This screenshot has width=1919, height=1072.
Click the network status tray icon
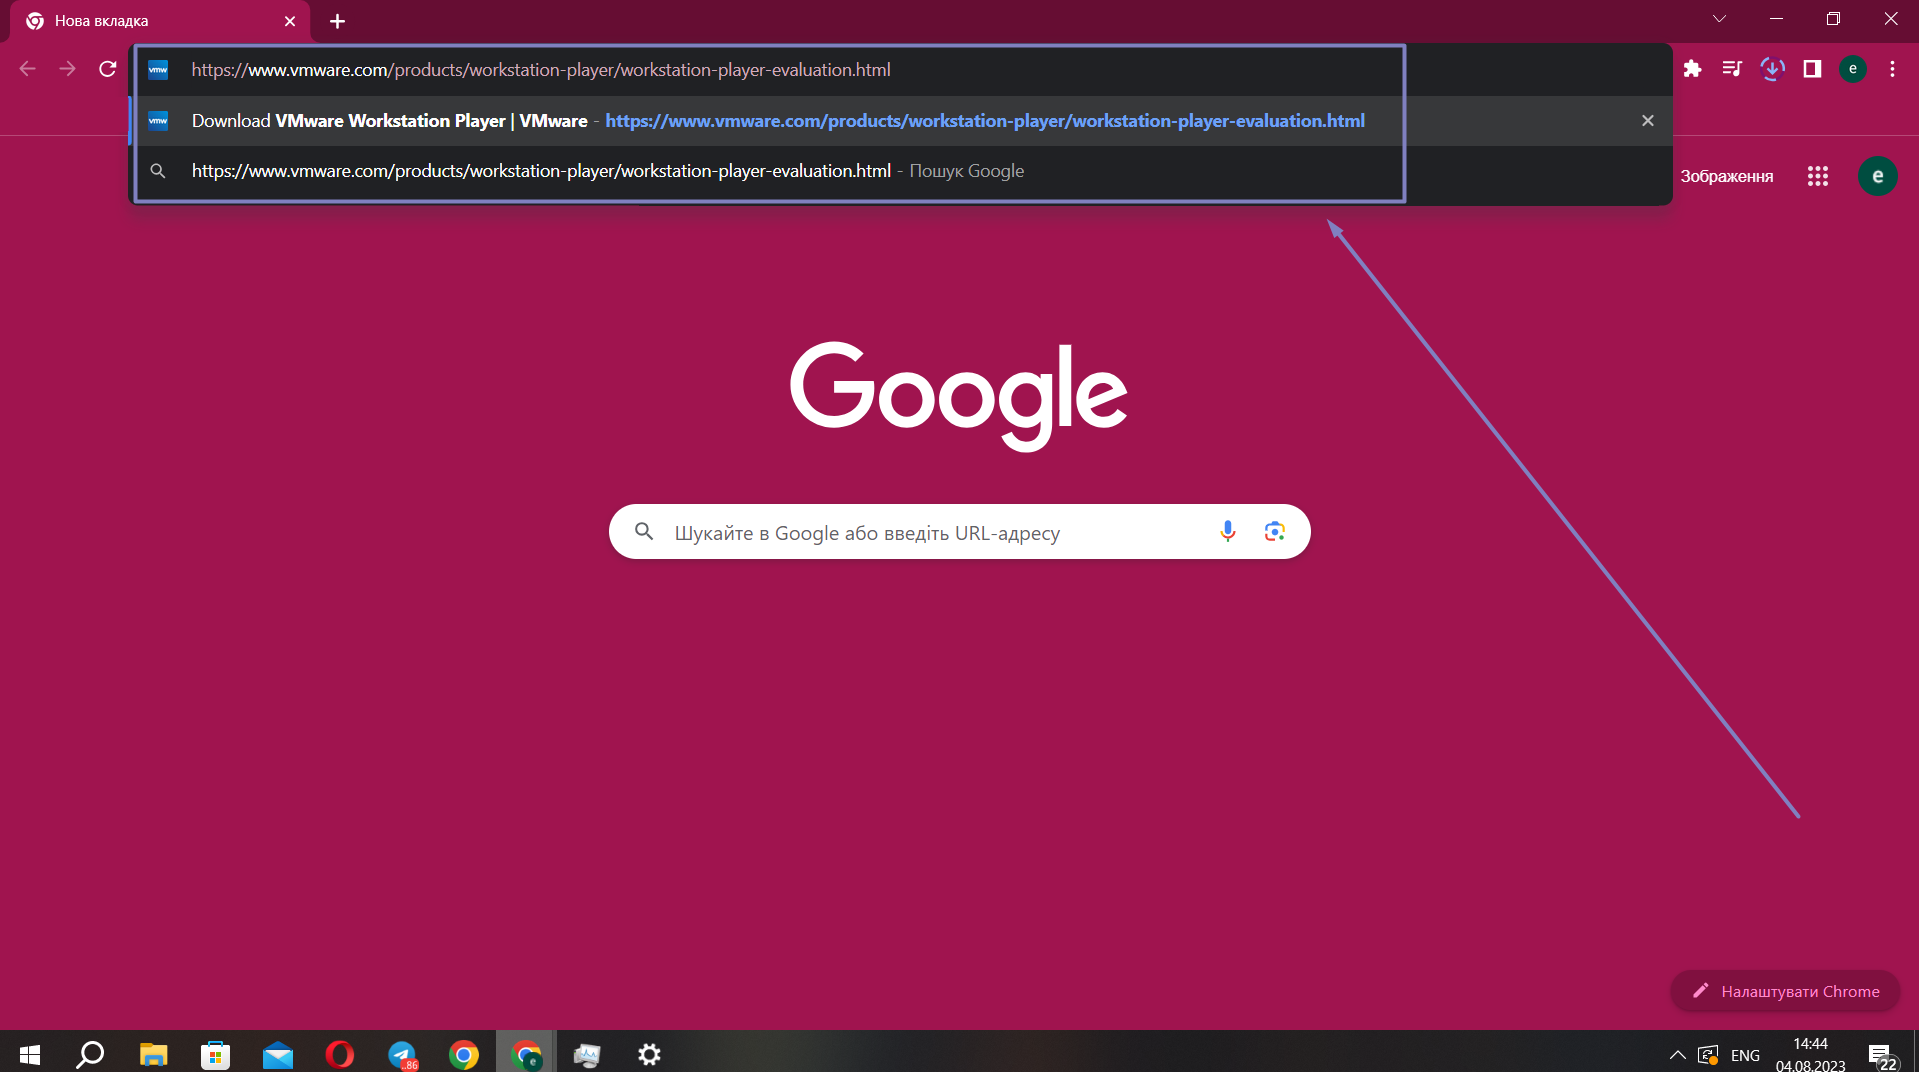coord(1708,1055)
